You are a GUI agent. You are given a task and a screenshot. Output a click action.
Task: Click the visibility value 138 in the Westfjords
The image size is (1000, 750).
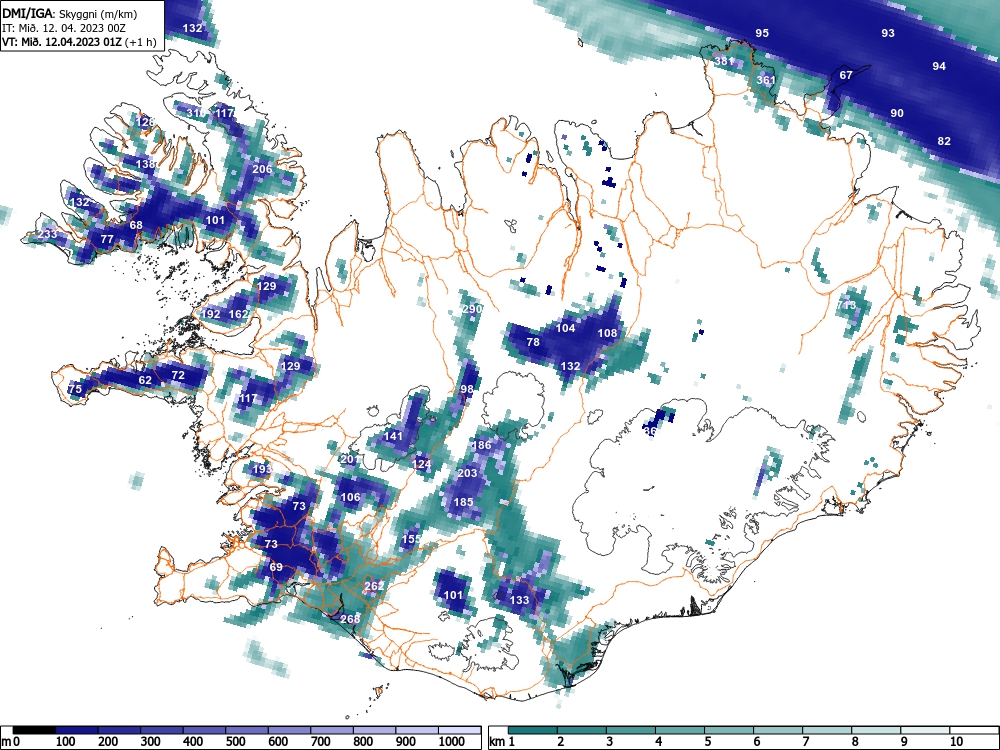[x=145, y=164]
